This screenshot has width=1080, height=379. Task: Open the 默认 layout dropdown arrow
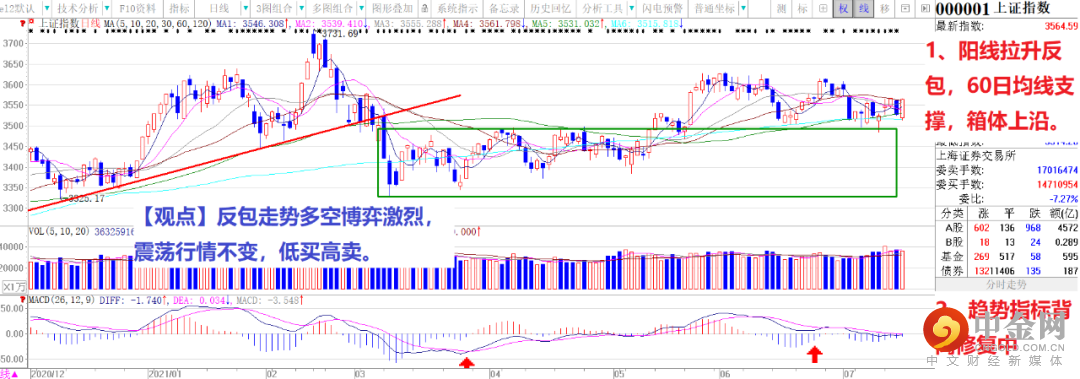(x=46, y=8)
